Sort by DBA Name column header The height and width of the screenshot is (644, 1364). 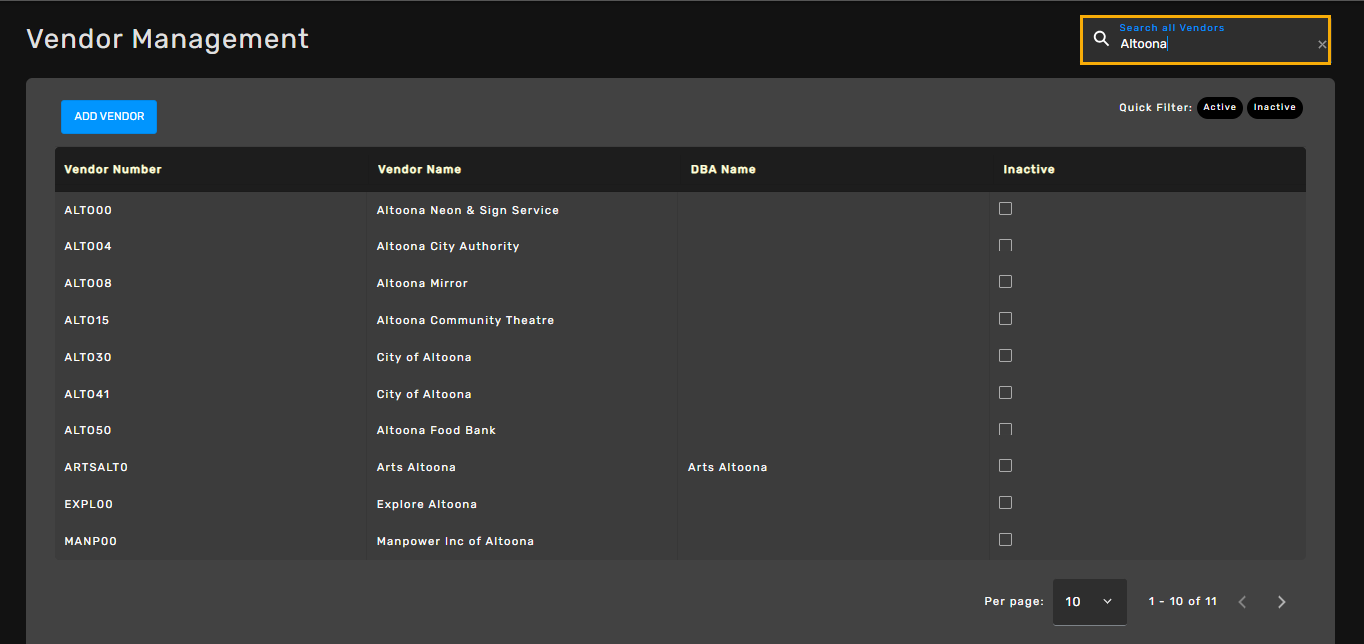[x=723, y=170]
